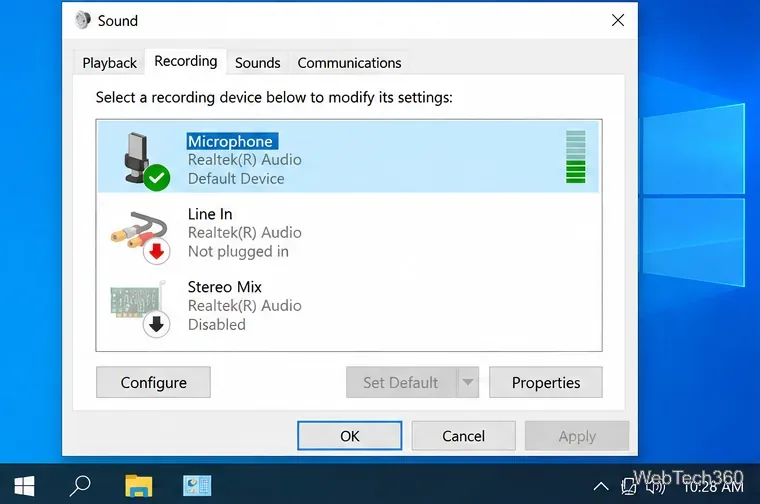Open Control Panel icon on taskbar

[197, 486]
